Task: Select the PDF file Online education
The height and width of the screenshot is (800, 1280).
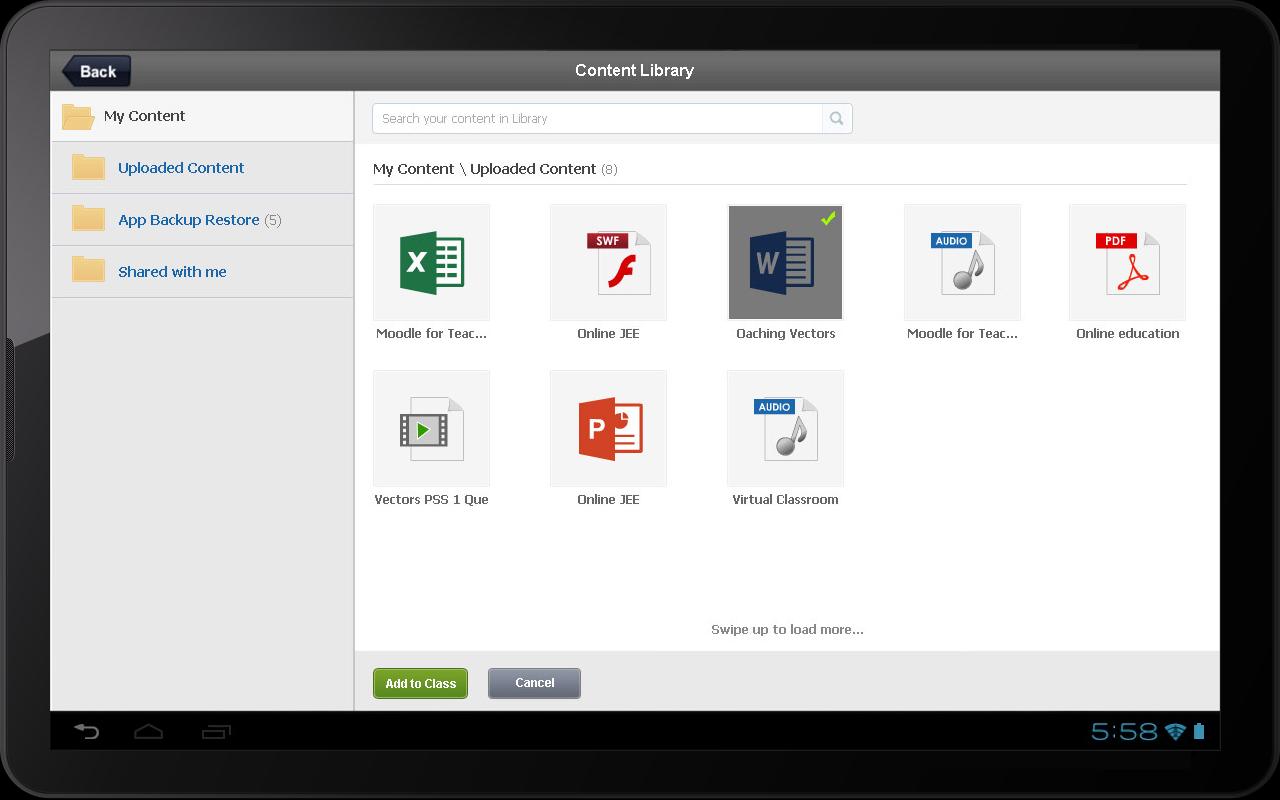Action: 1127,262
